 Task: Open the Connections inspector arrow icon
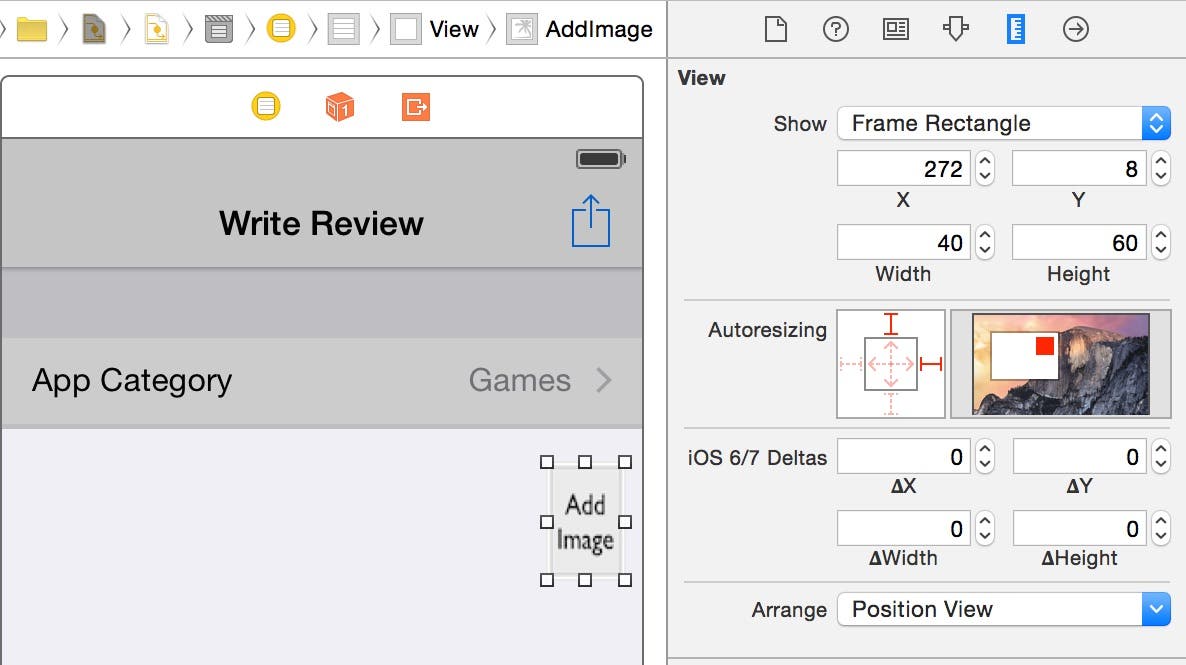point(1075,29)
